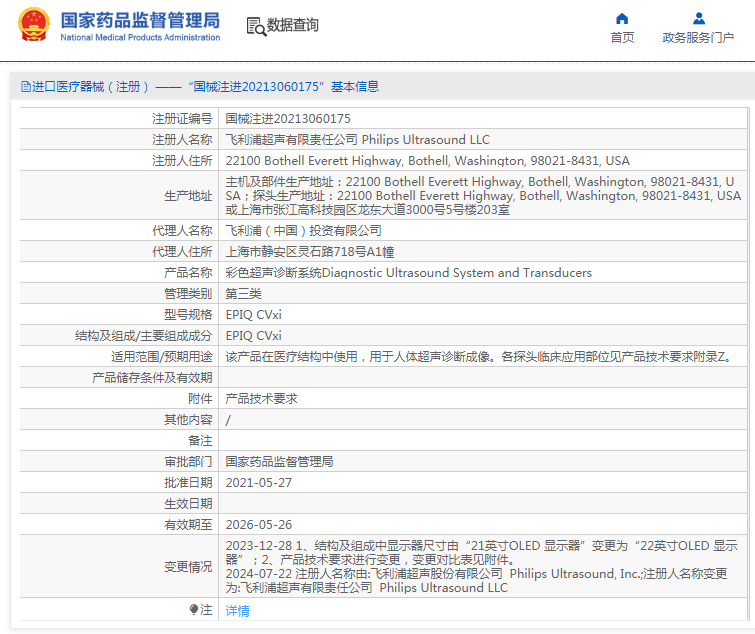Click the 批准日期 label
This screenshot has height=634, width=755.
pos(188,483)
